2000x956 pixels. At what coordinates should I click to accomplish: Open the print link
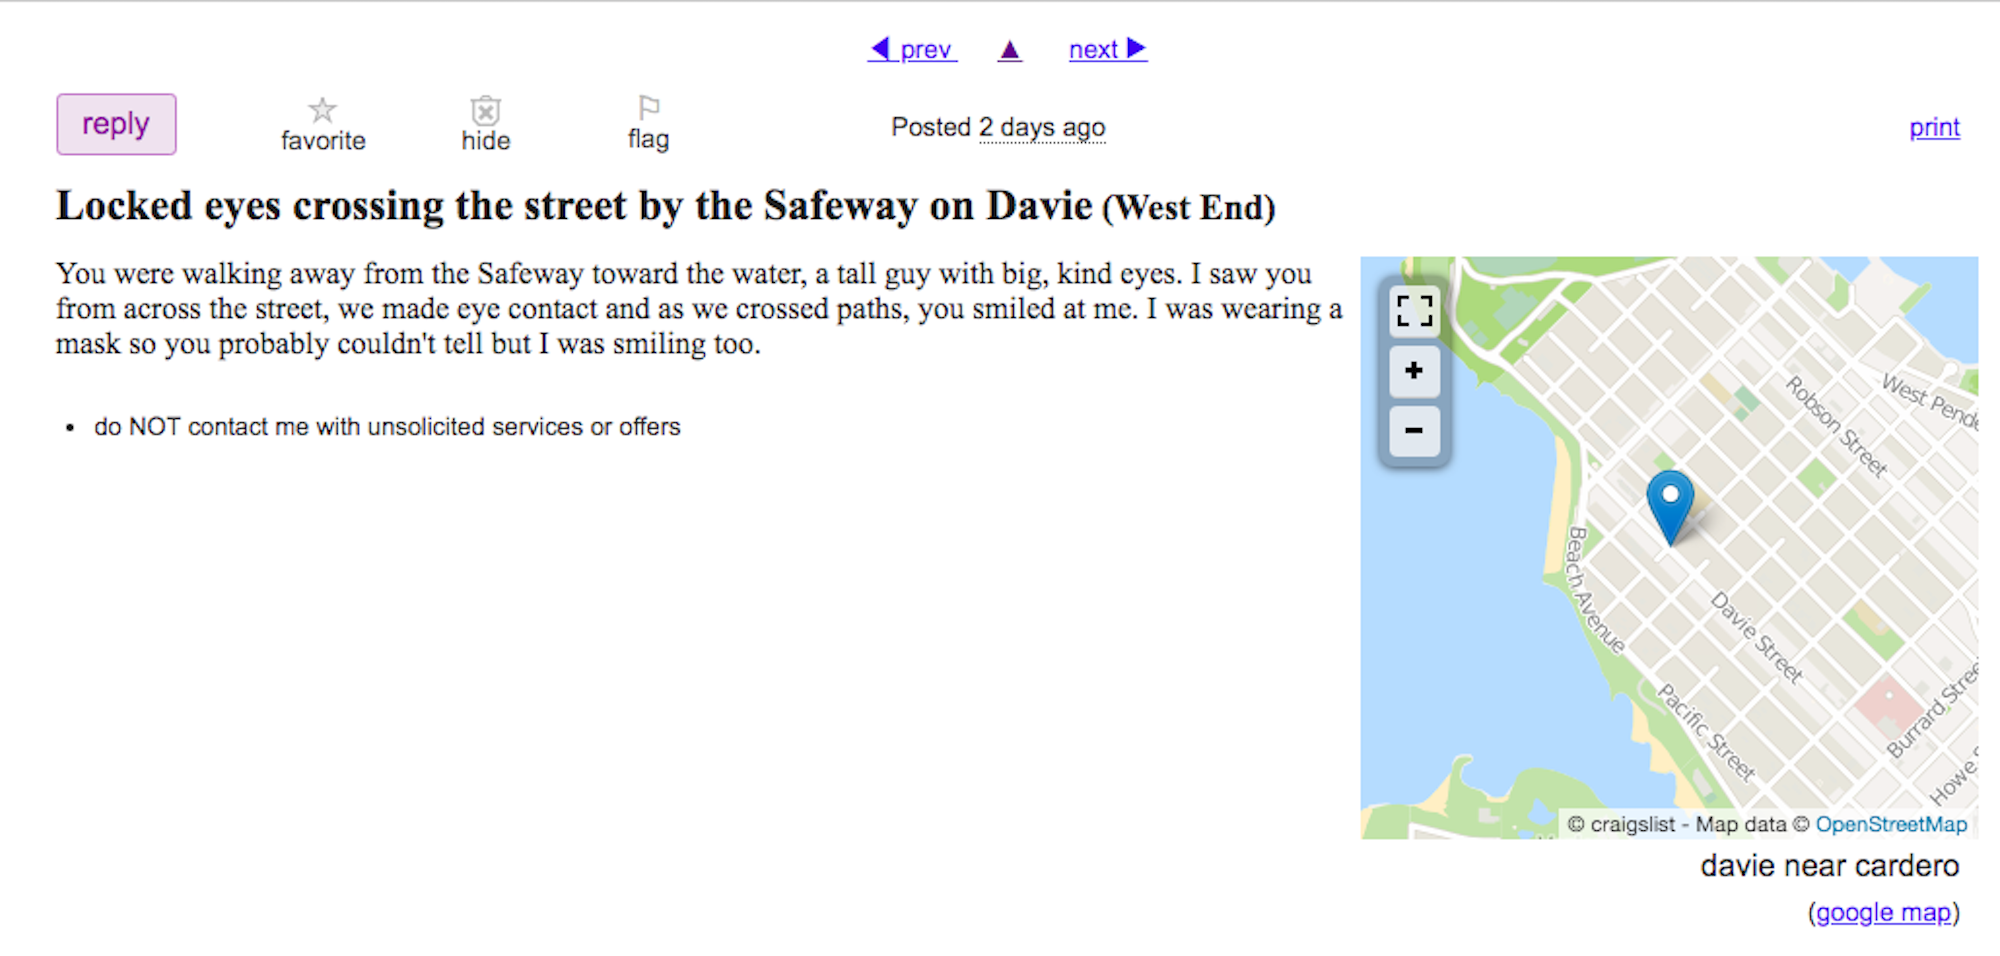pos(1934,128)
